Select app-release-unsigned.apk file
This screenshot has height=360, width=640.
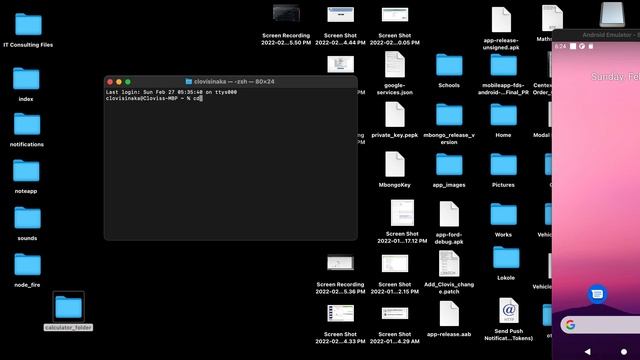[x=501, y=20]
